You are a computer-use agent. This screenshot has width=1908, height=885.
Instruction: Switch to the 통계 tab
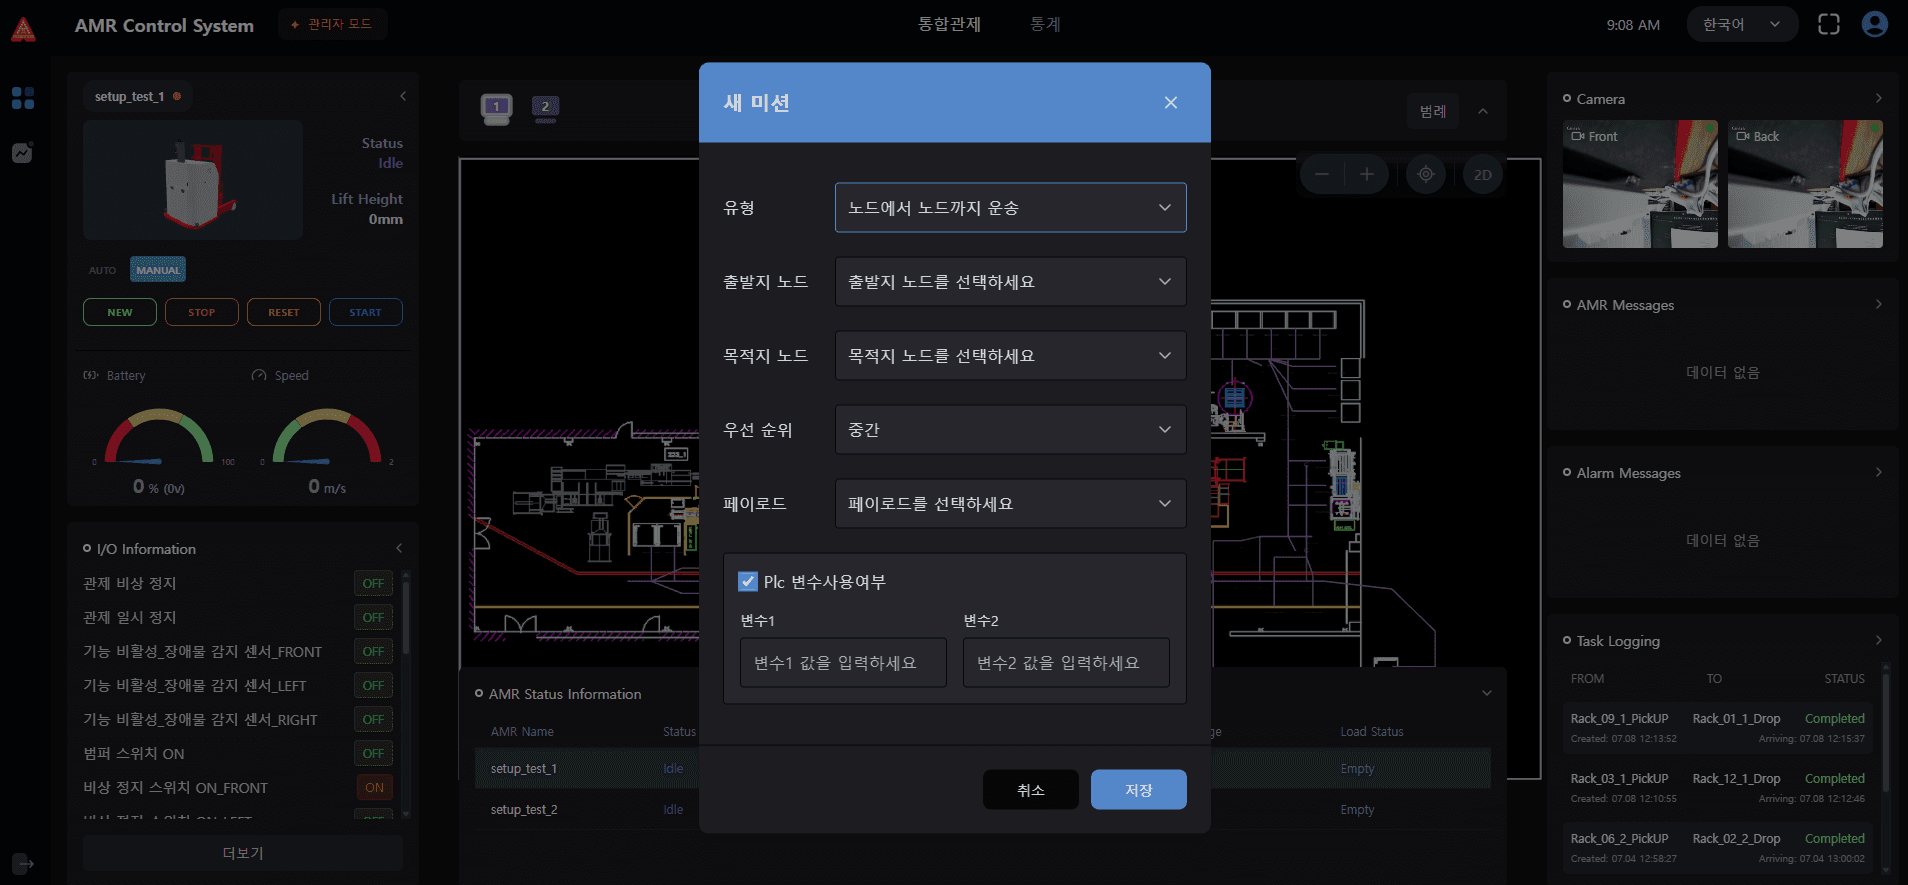pyautogui.click(x=1045, y=24)
